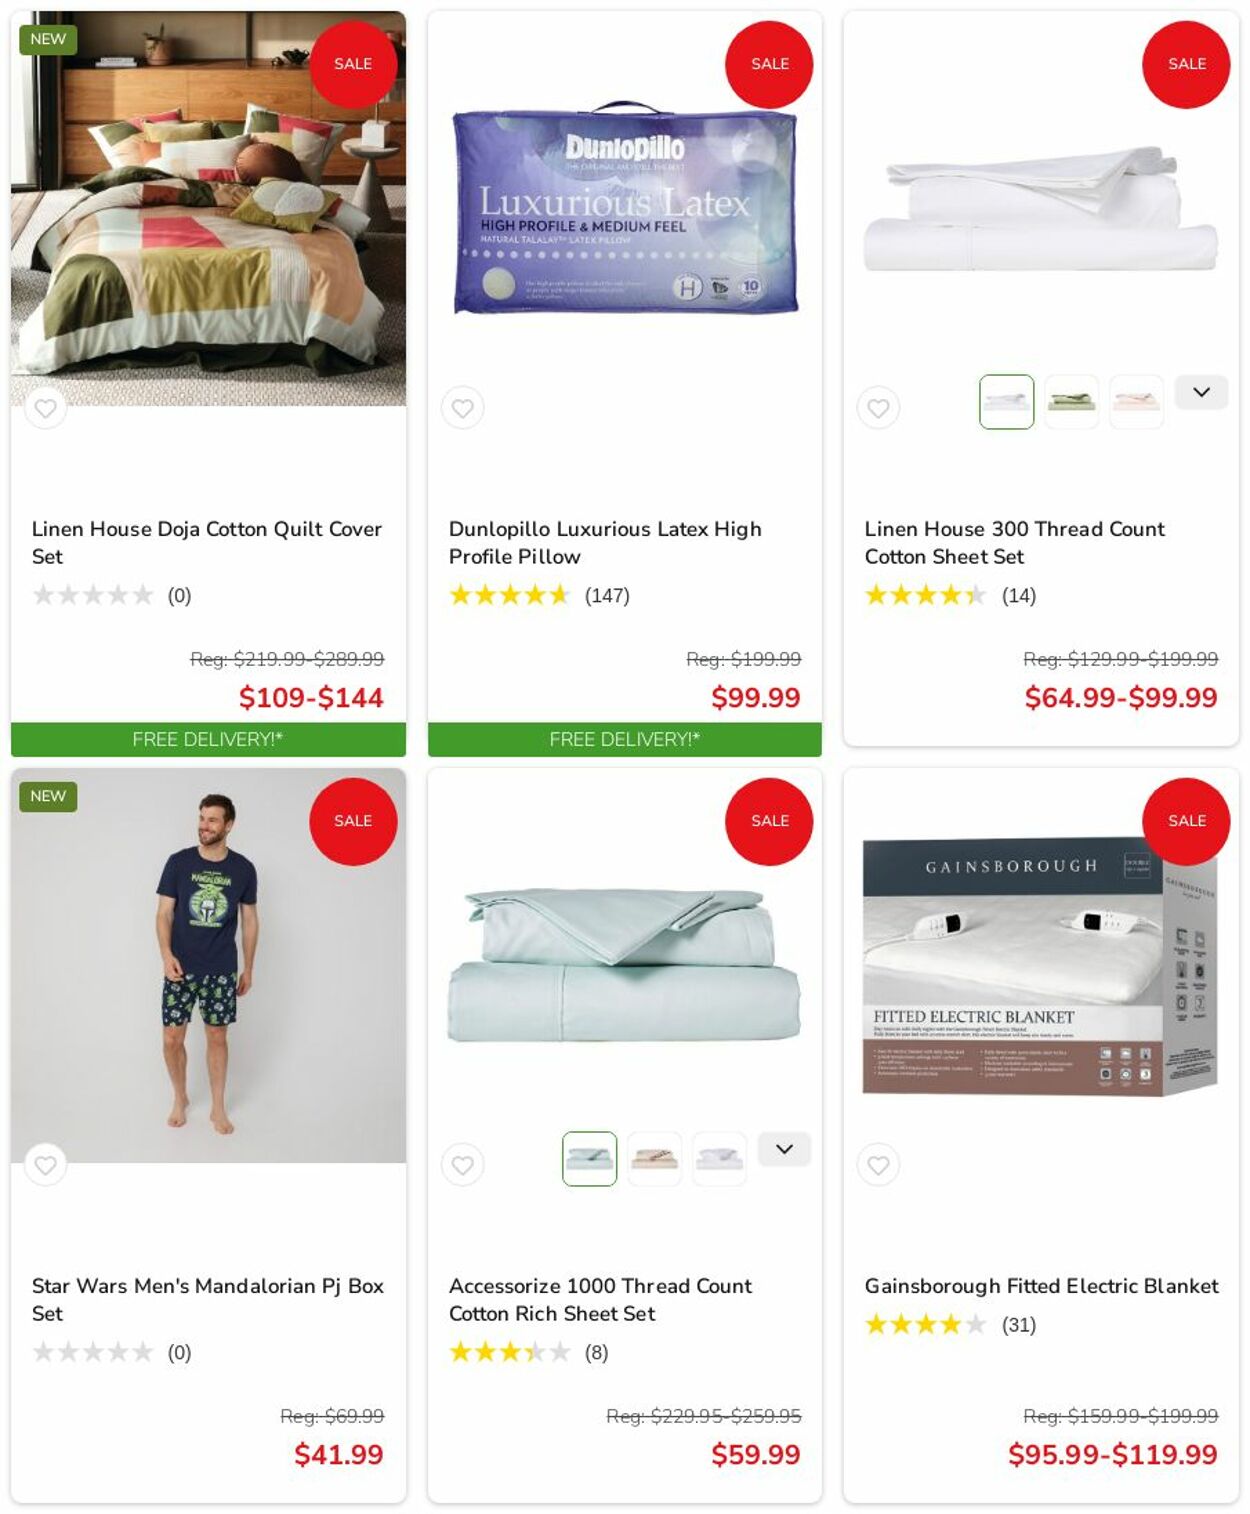The image size is (1250, 1514).
Task: Expand more colours for Linen House Sheet Set
Action: 1201,393
